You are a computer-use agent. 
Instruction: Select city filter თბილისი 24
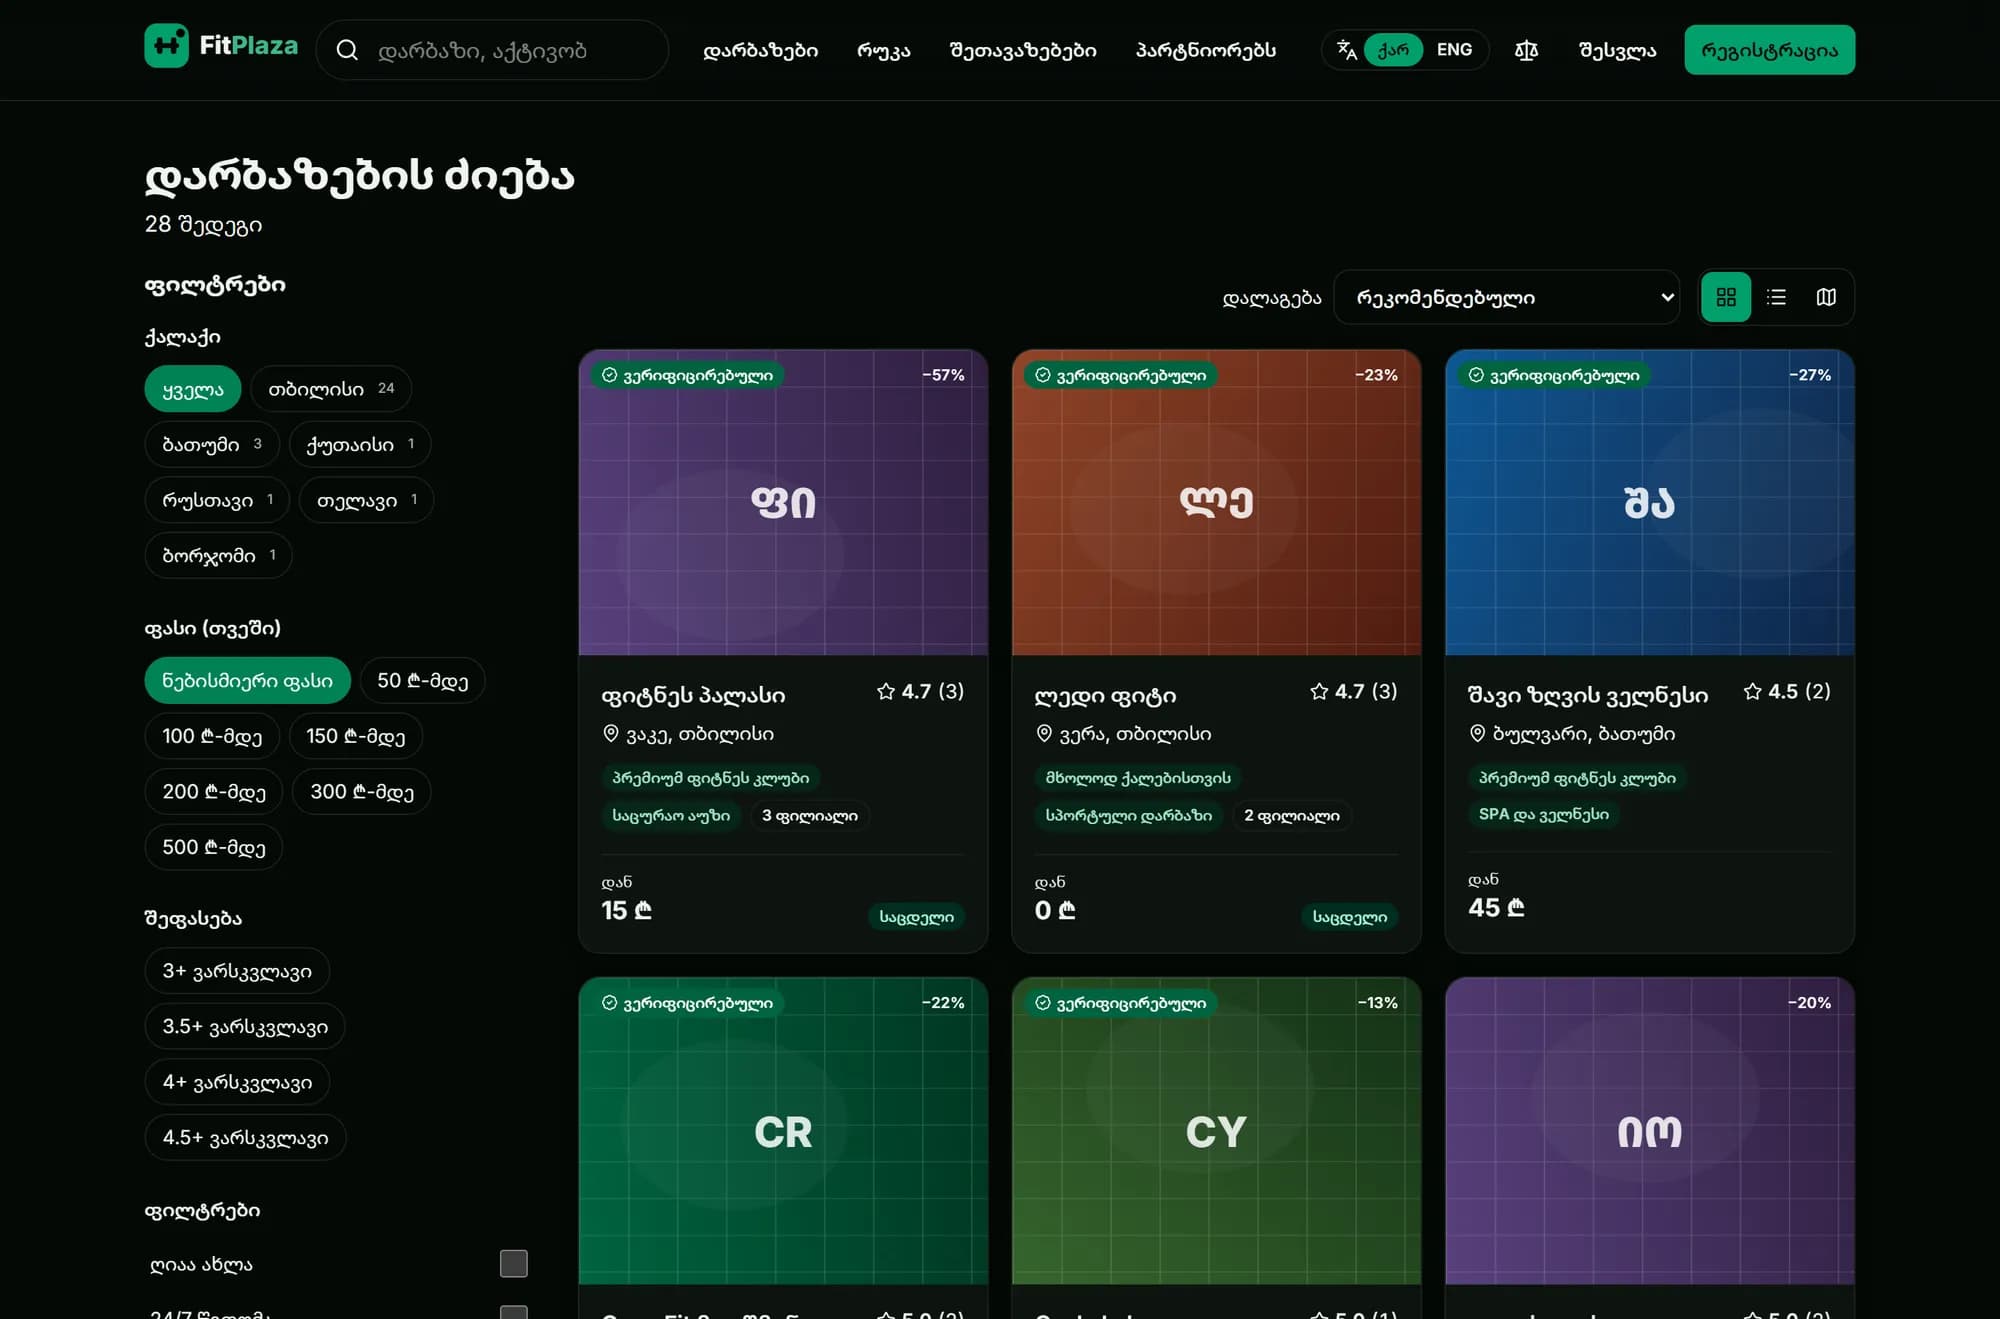coord(331,389)
